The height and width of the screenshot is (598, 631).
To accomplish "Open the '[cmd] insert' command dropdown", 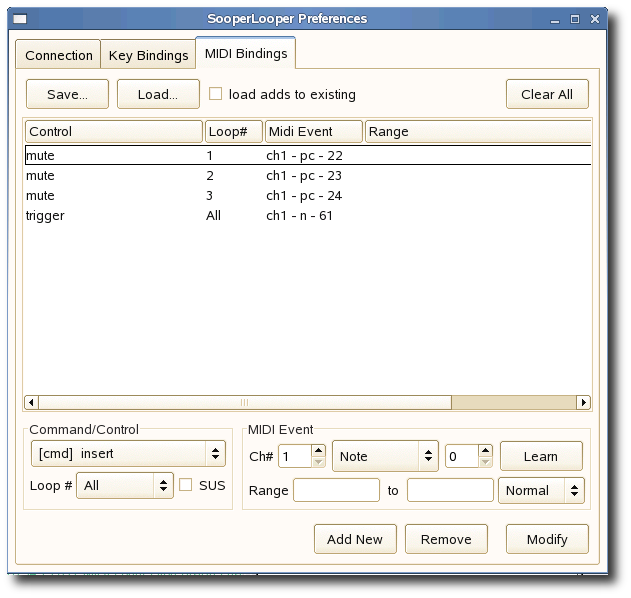I will click(x=128, y=454).
